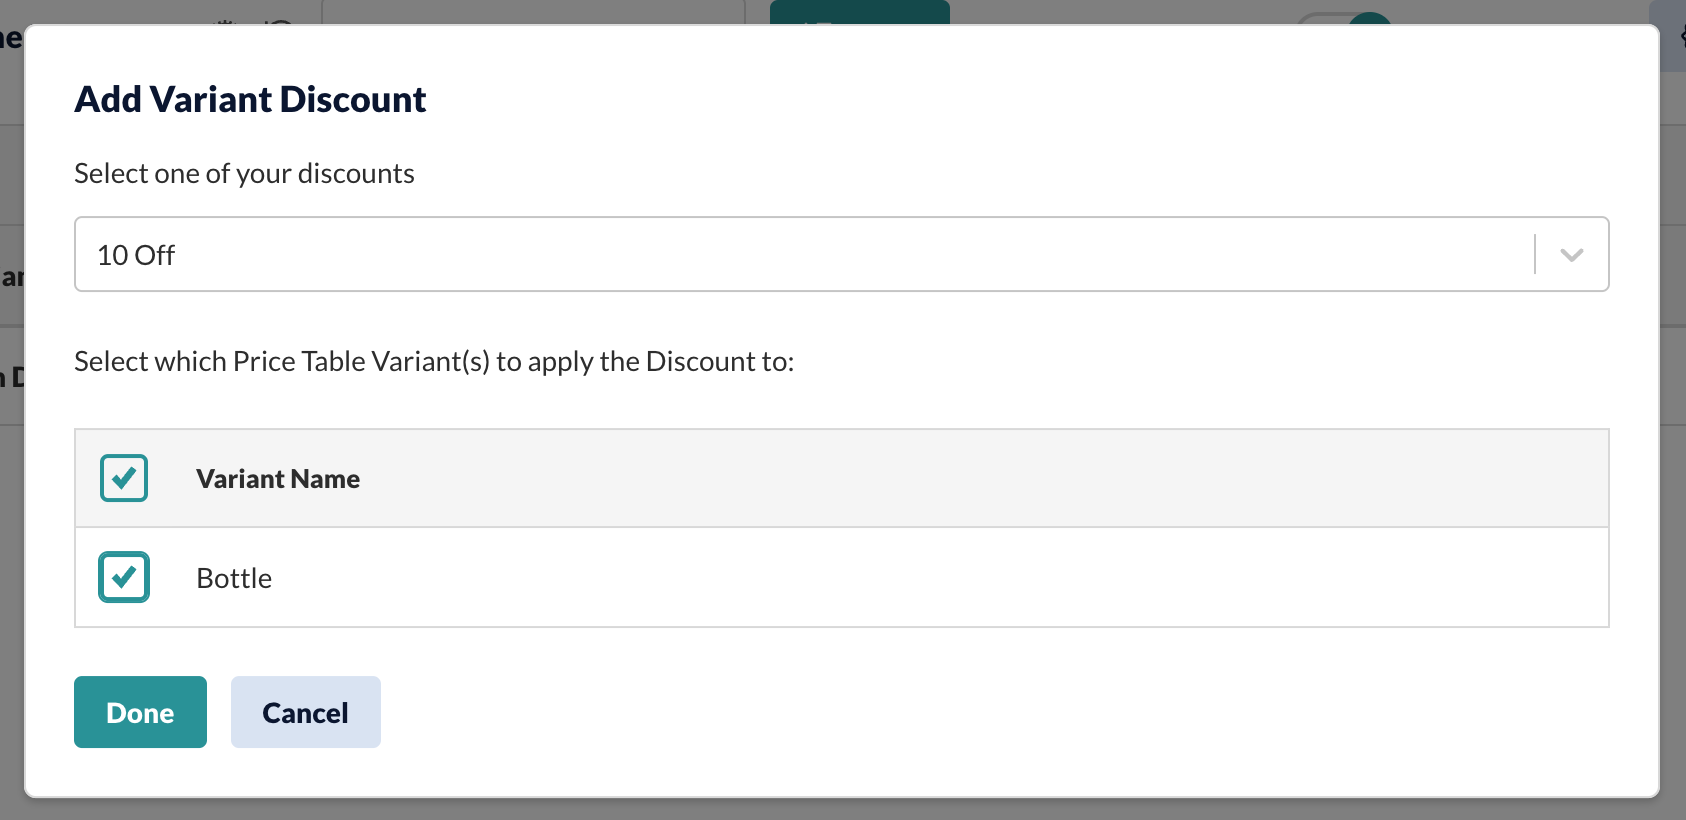Image resolution: width=1686 pixels, height=820 pixels.
Task: Click the 10 Off text in the combo box
Action: point(136,255)
